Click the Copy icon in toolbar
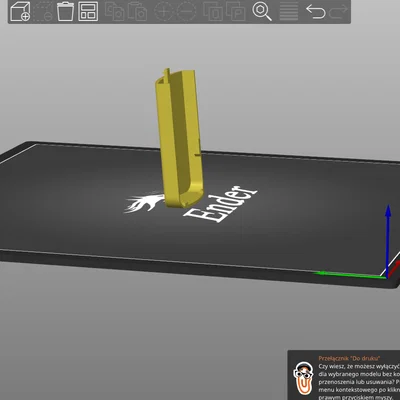400x400 pixels. [114, 11]
